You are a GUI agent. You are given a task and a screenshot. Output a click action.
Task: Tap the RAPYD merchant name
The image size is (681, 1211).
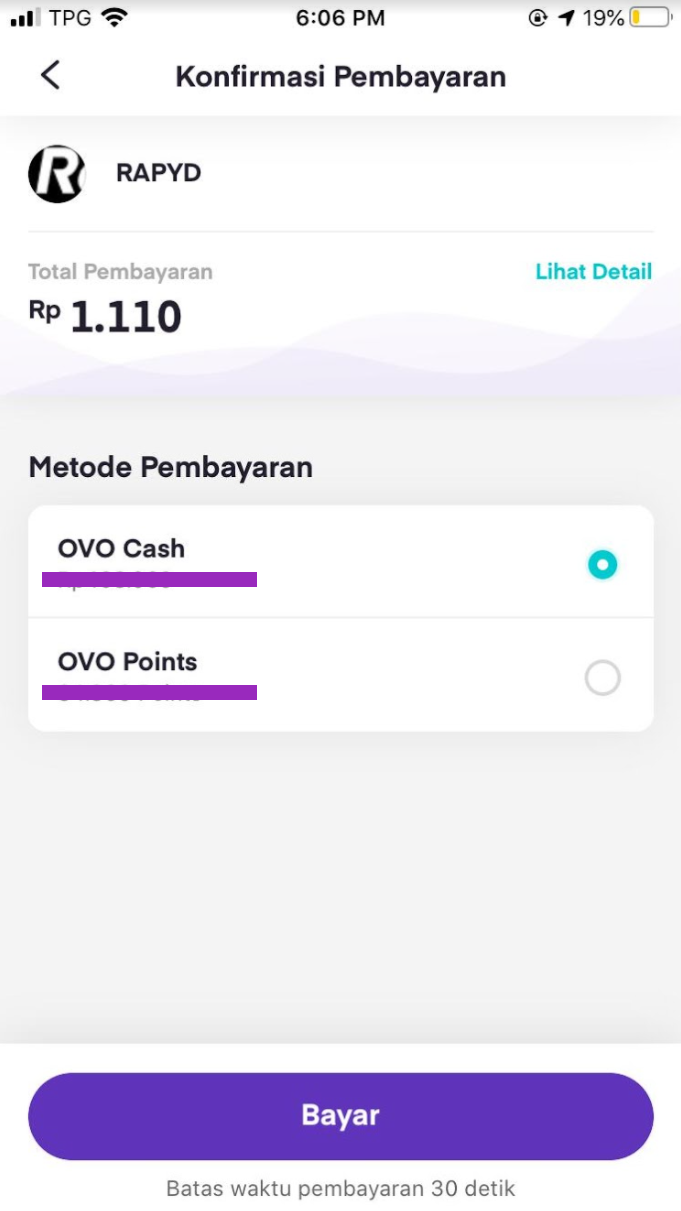coord(159,173)
